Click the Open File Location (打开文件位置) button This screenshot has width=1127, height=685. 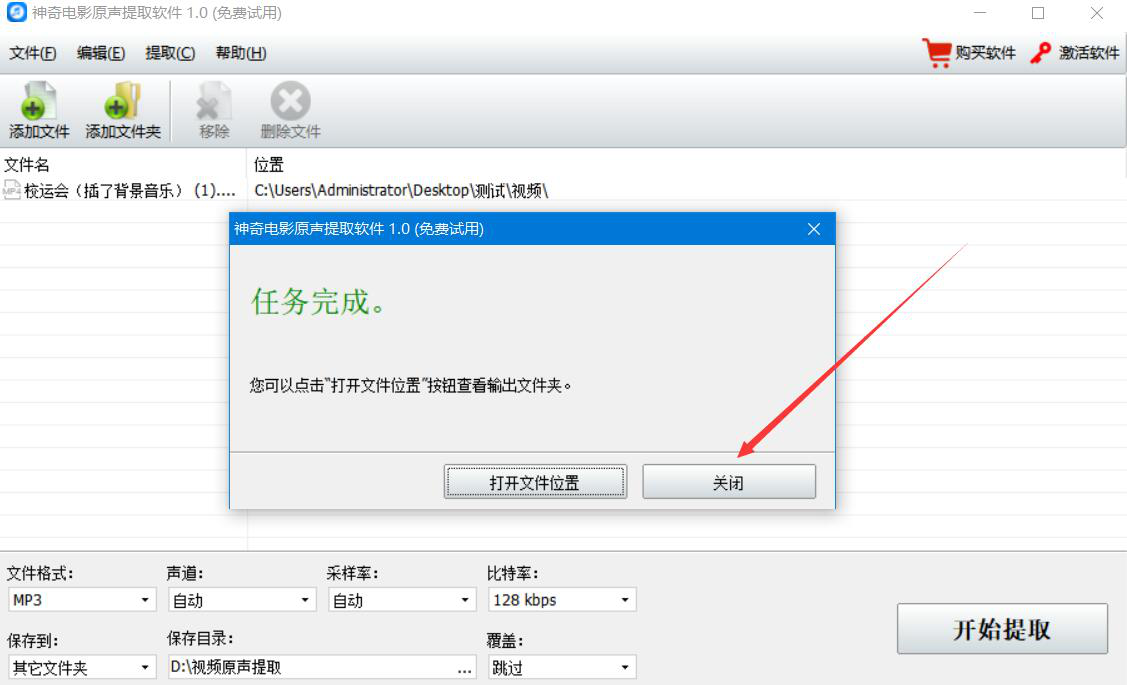pos(535,482)
